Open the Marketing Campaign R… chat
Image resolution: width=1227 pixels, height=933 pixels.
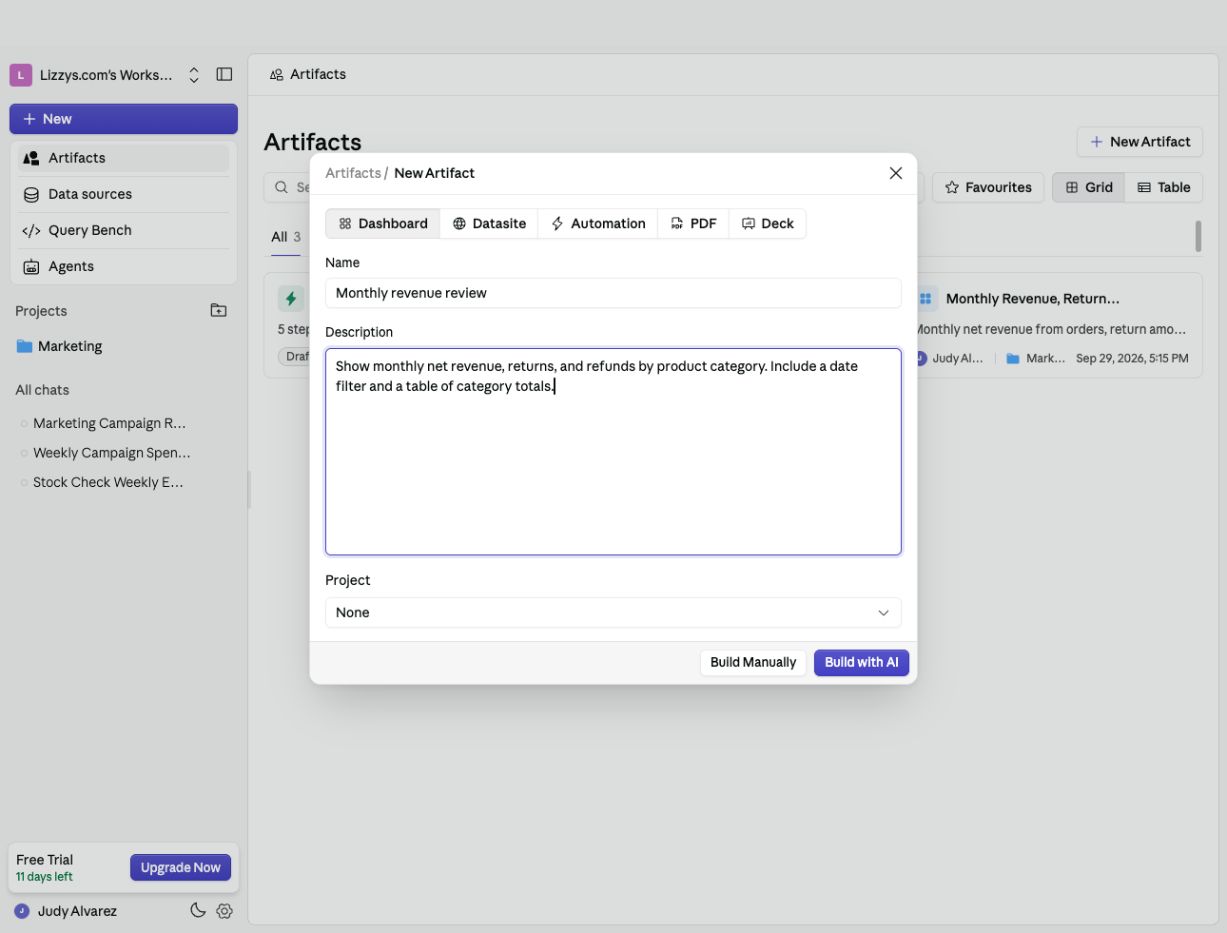(x=109, y=423)
